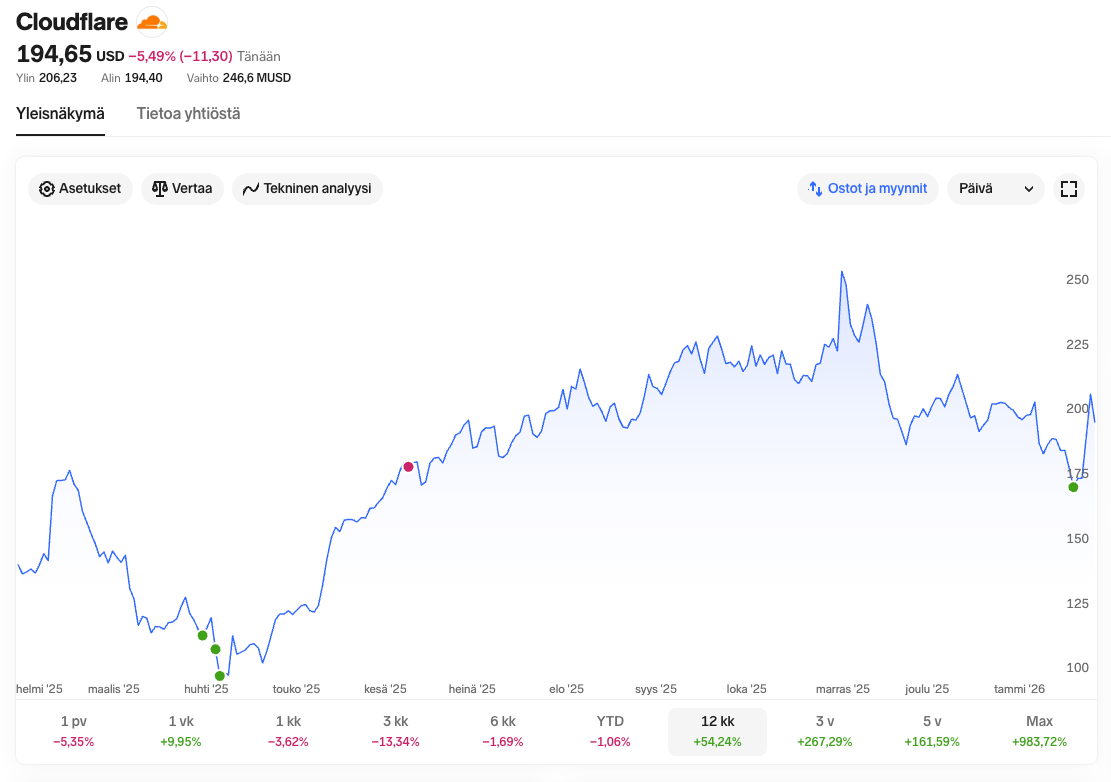Screen dimensions: 1111x782
Task: Switch to Tietoa yhtiöstä tab
Action: (x=188, y=114)
